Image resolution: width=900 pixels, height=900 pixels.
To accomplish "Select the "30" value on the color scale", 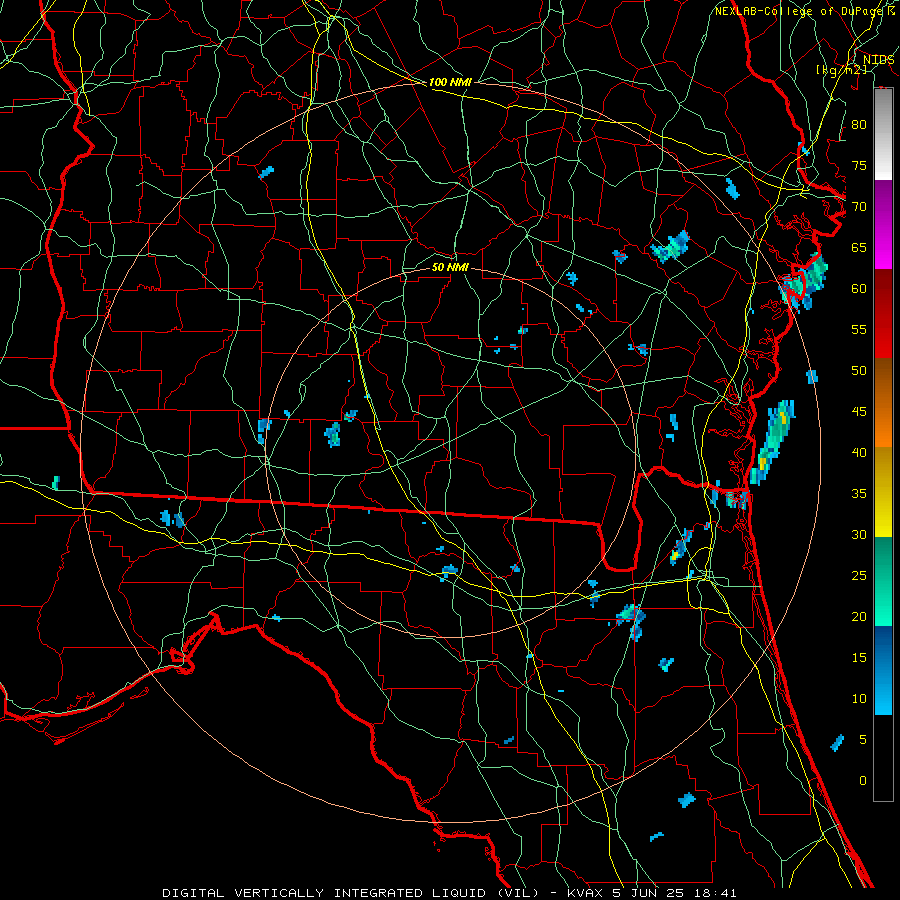I will (859, 535).
